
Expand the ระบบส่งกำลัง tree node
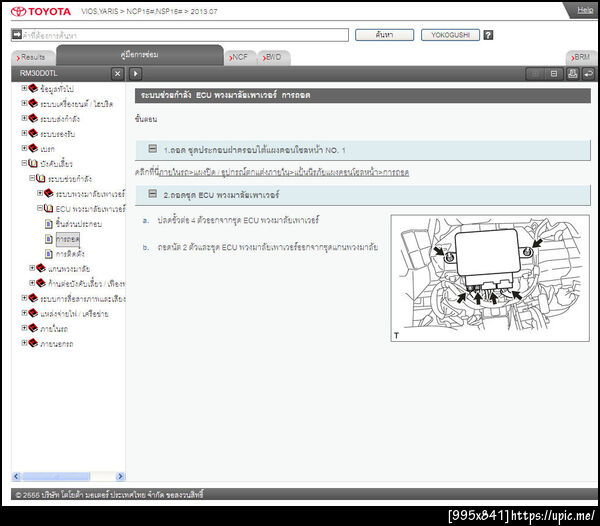tap(24, 118)
